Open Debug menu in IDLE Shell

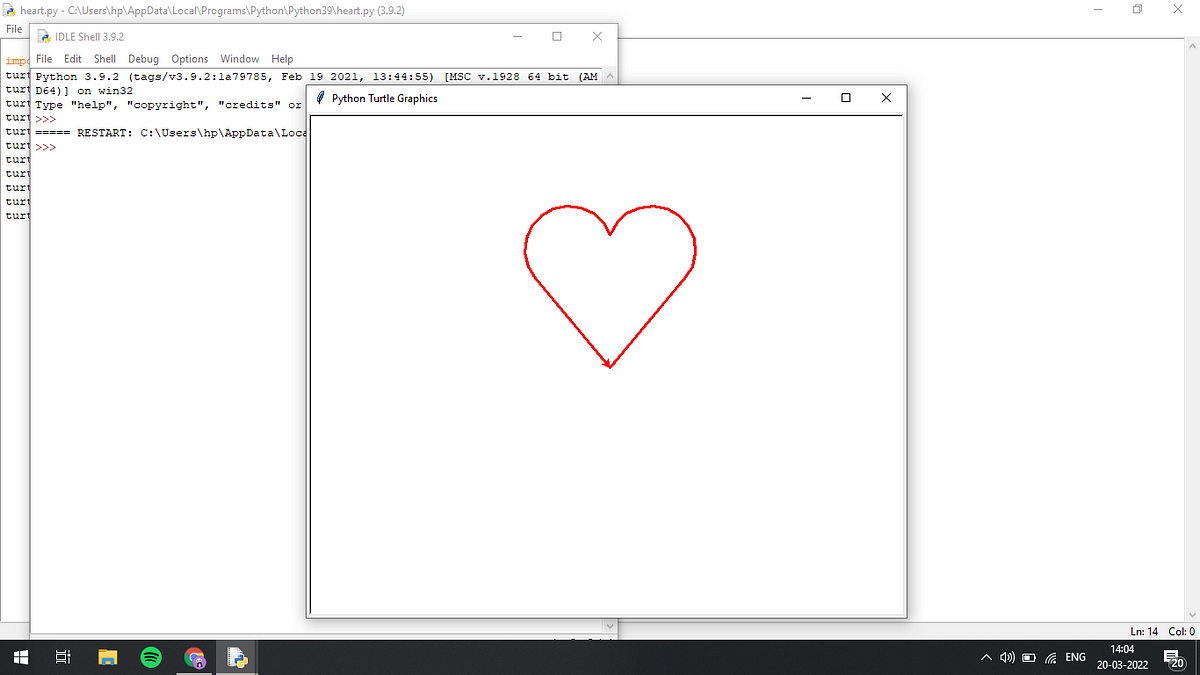tap(143, 59)
